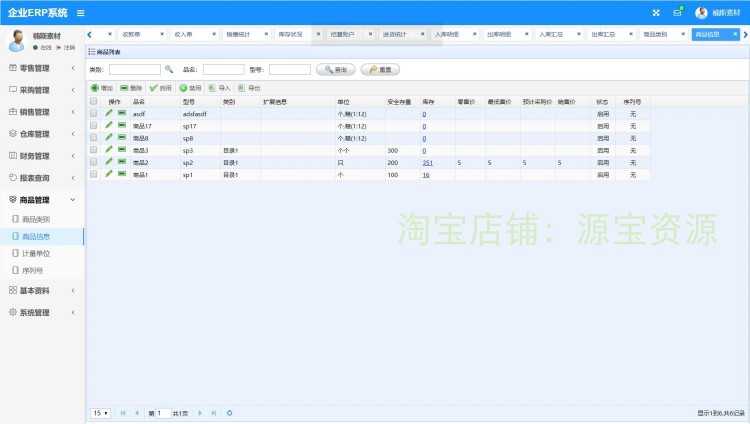Close the active 商品信息 tab
750x424 pixels.
(x=735, y=34)
